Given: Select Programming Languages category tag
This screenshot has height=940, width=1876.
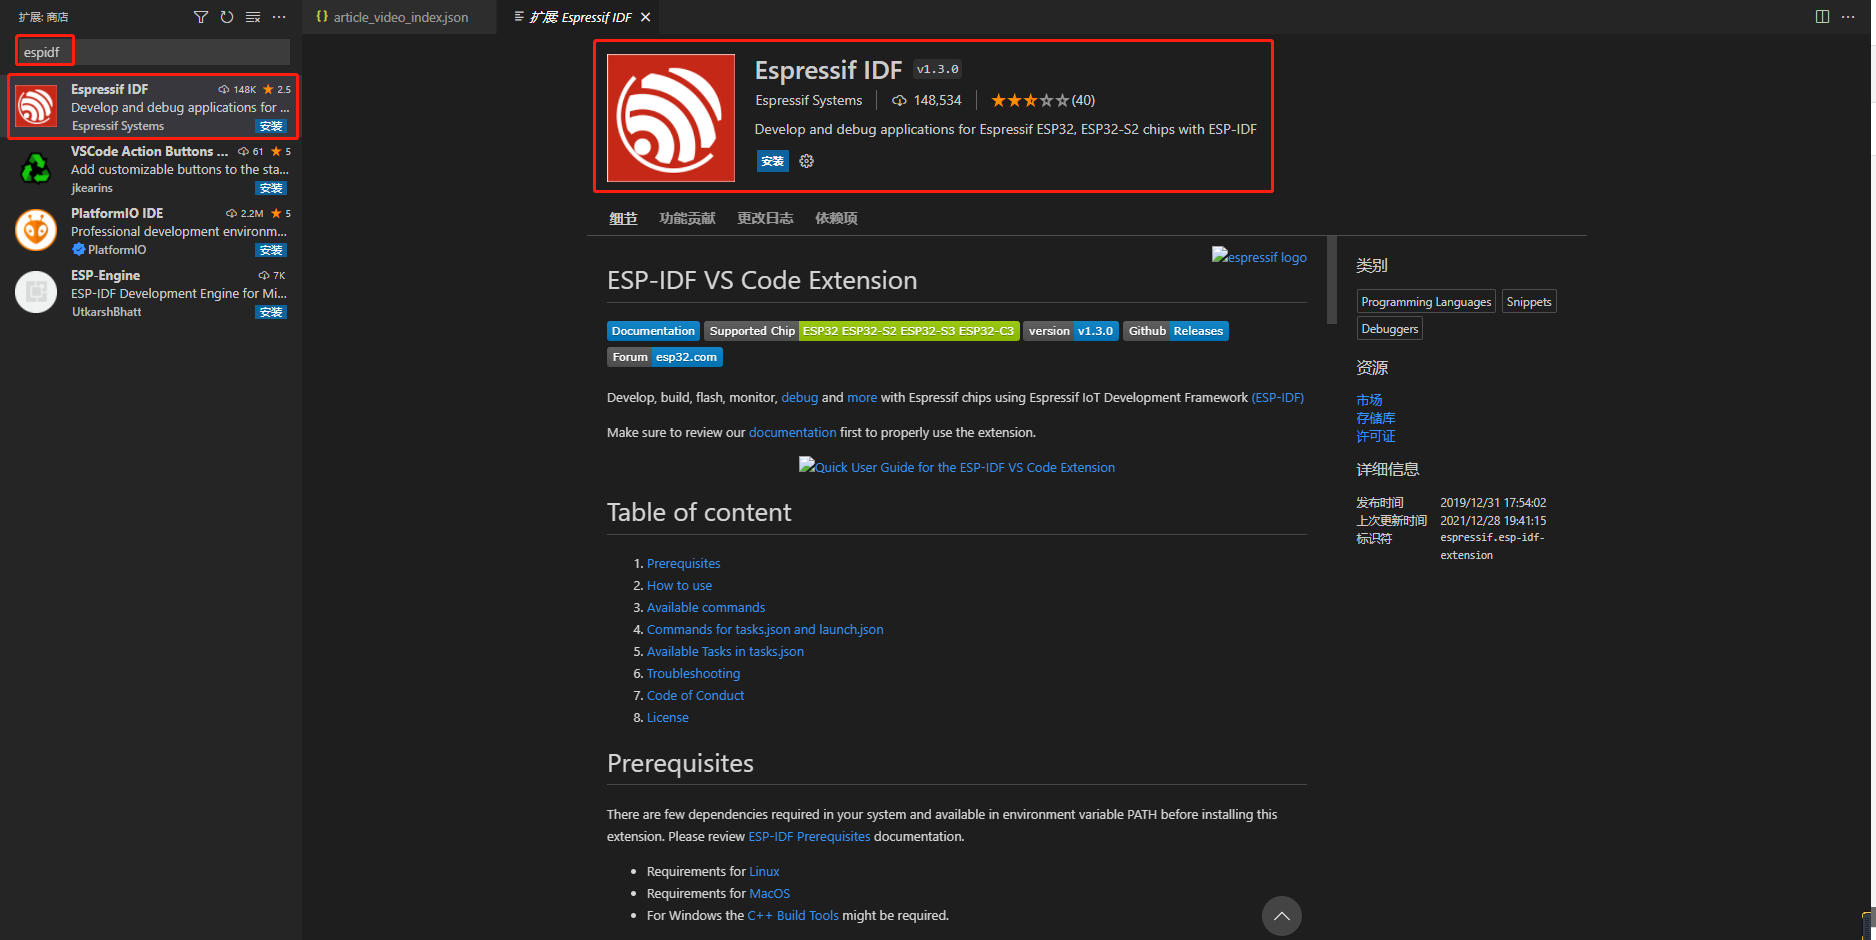Looking at the screenshot, I should [x=1426, y=302].
